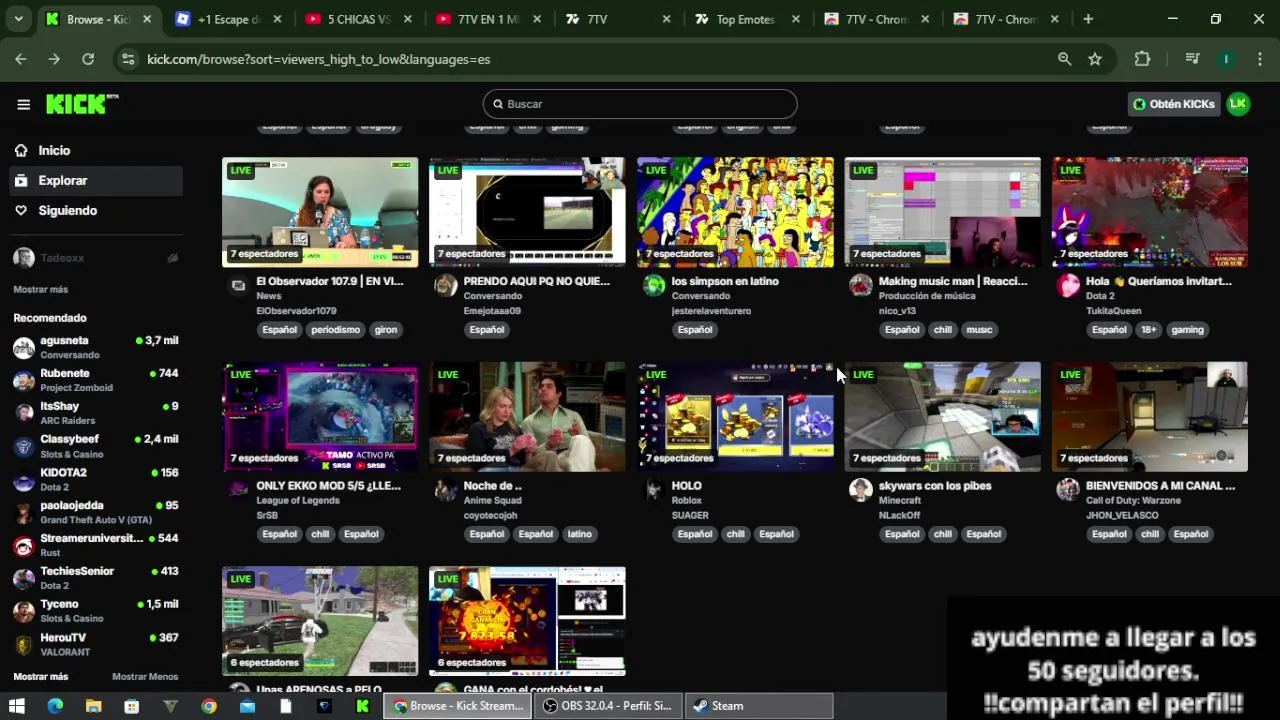
Task: Open Chrome media control icon
Action: [x=1192, y=59]
